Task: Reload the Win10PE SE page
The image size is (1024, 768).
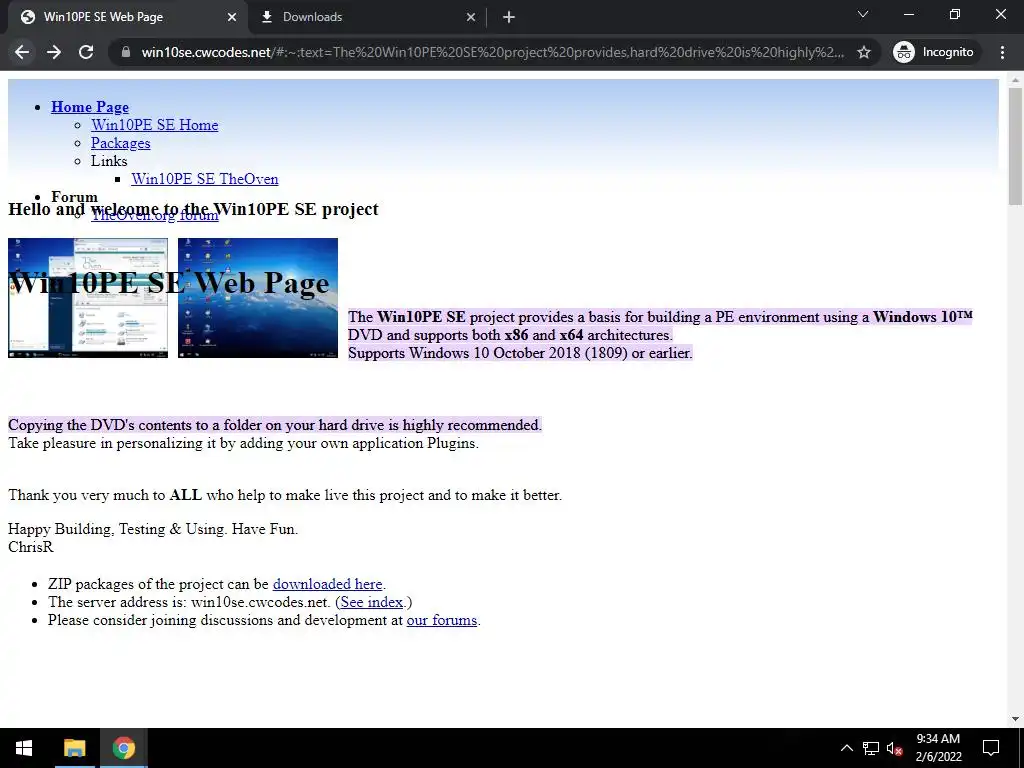Action: [86, 52]
